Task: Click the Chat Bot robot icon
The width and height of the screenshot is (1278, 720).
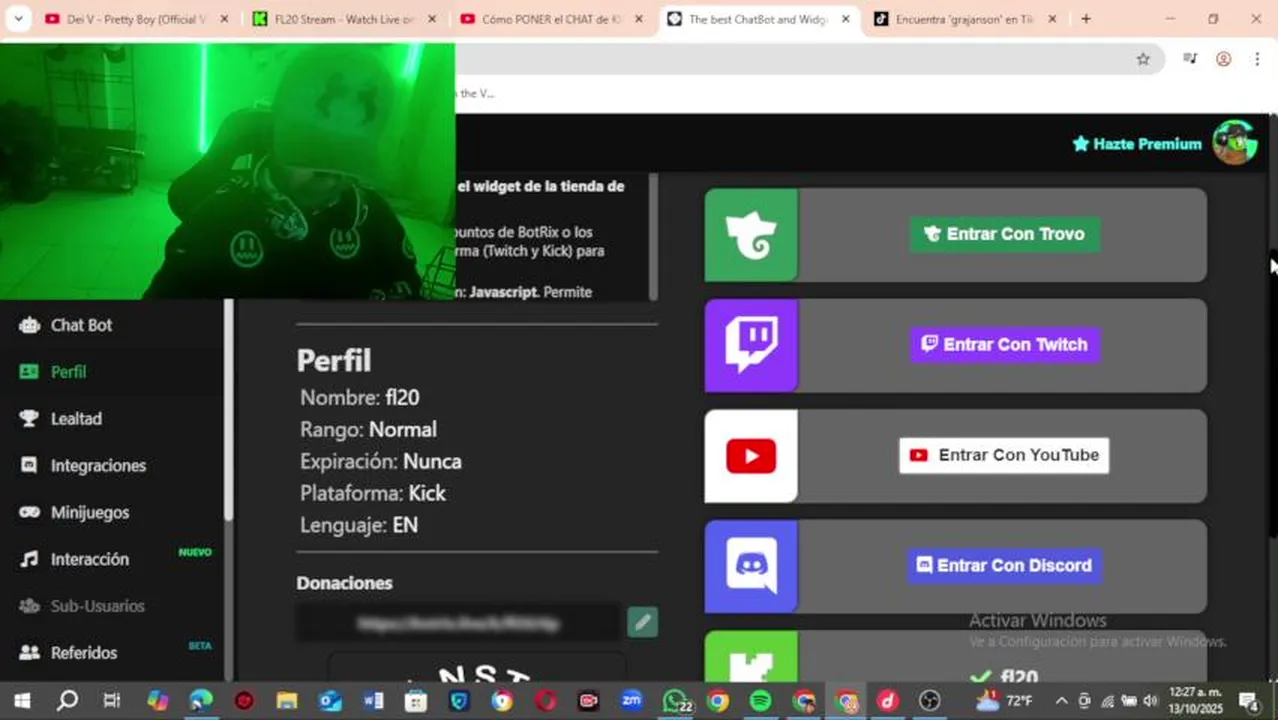Action: [30, 325]
